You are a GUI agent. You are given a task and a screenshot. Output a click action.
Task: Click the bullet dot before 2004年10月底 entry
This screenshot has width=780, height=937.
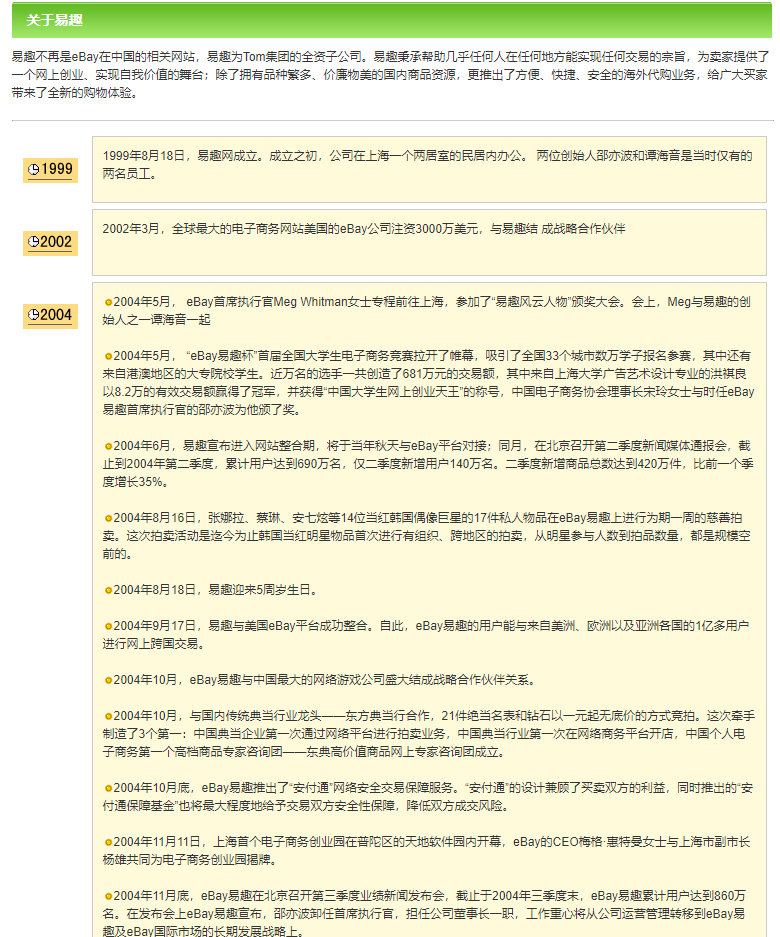(108, 789)
